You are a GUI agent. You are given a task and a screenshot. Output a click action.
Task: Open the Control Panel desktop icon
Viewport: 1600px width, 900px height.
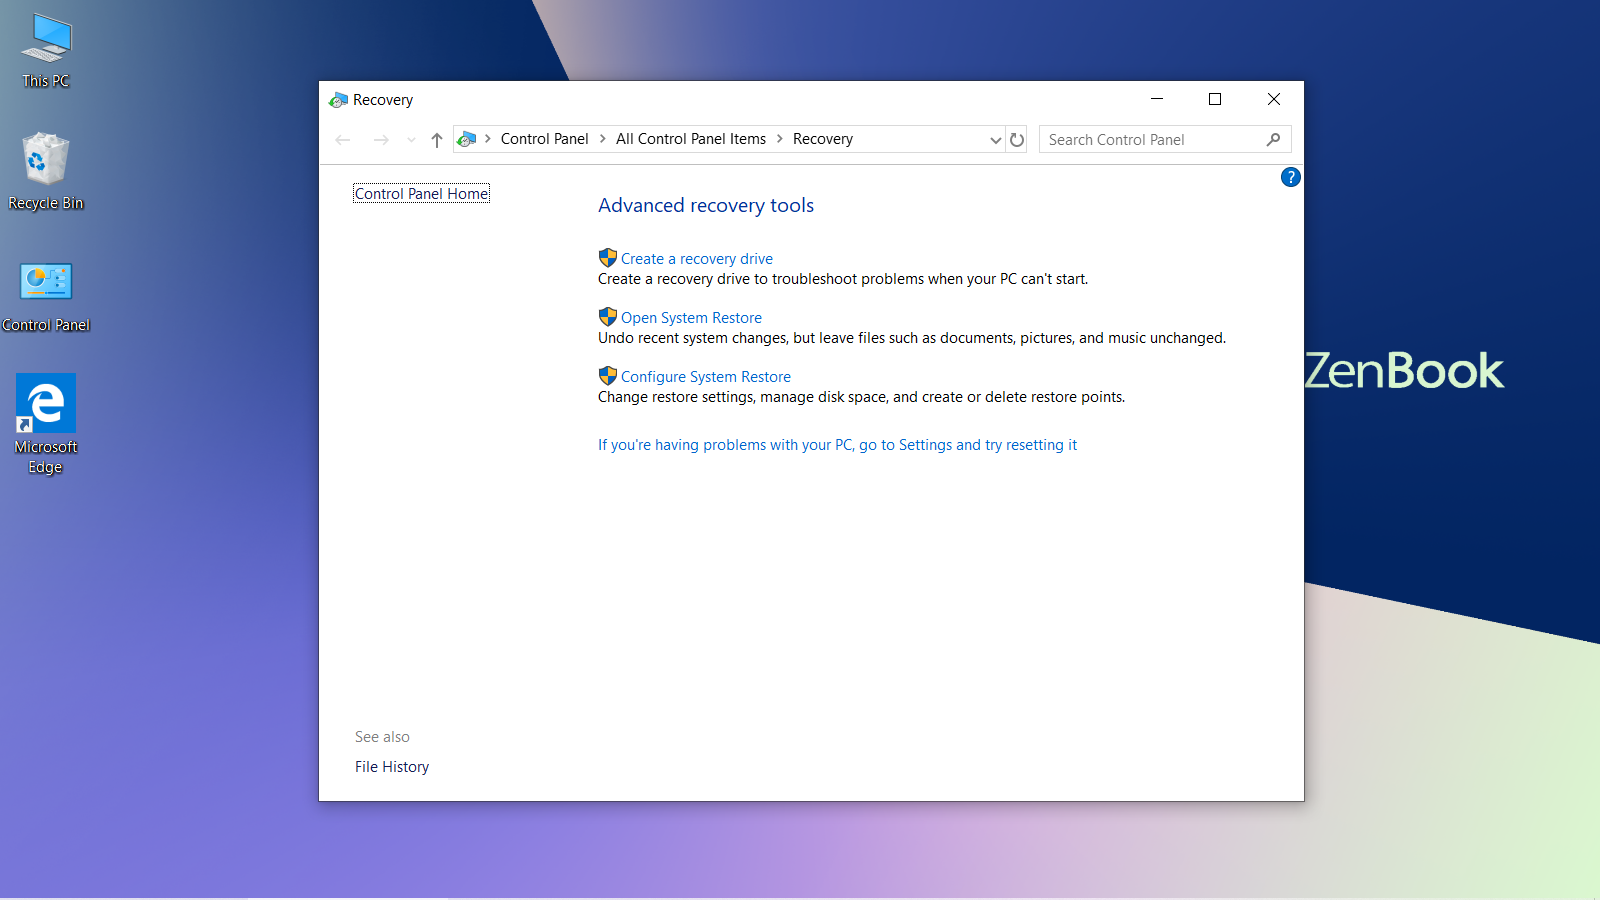(46, 295)
